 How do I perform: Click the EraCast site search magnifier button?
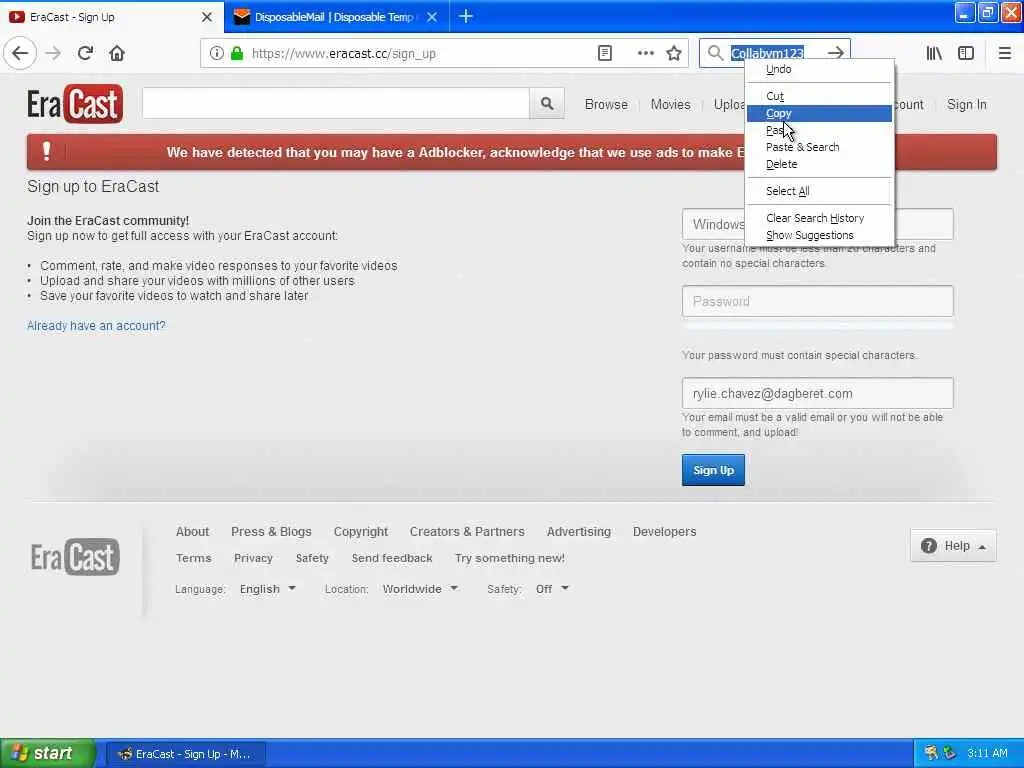[547, 103]
